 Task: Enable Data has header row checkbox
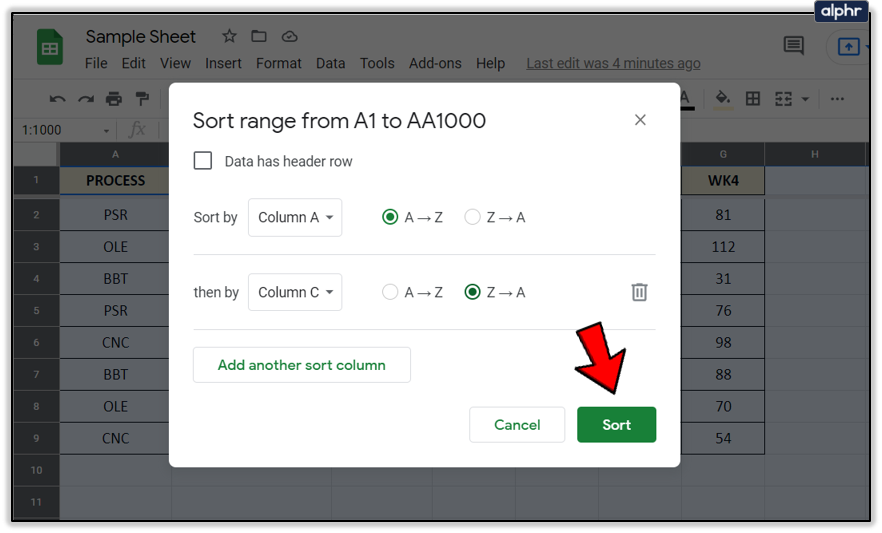(x=203, y=161)
